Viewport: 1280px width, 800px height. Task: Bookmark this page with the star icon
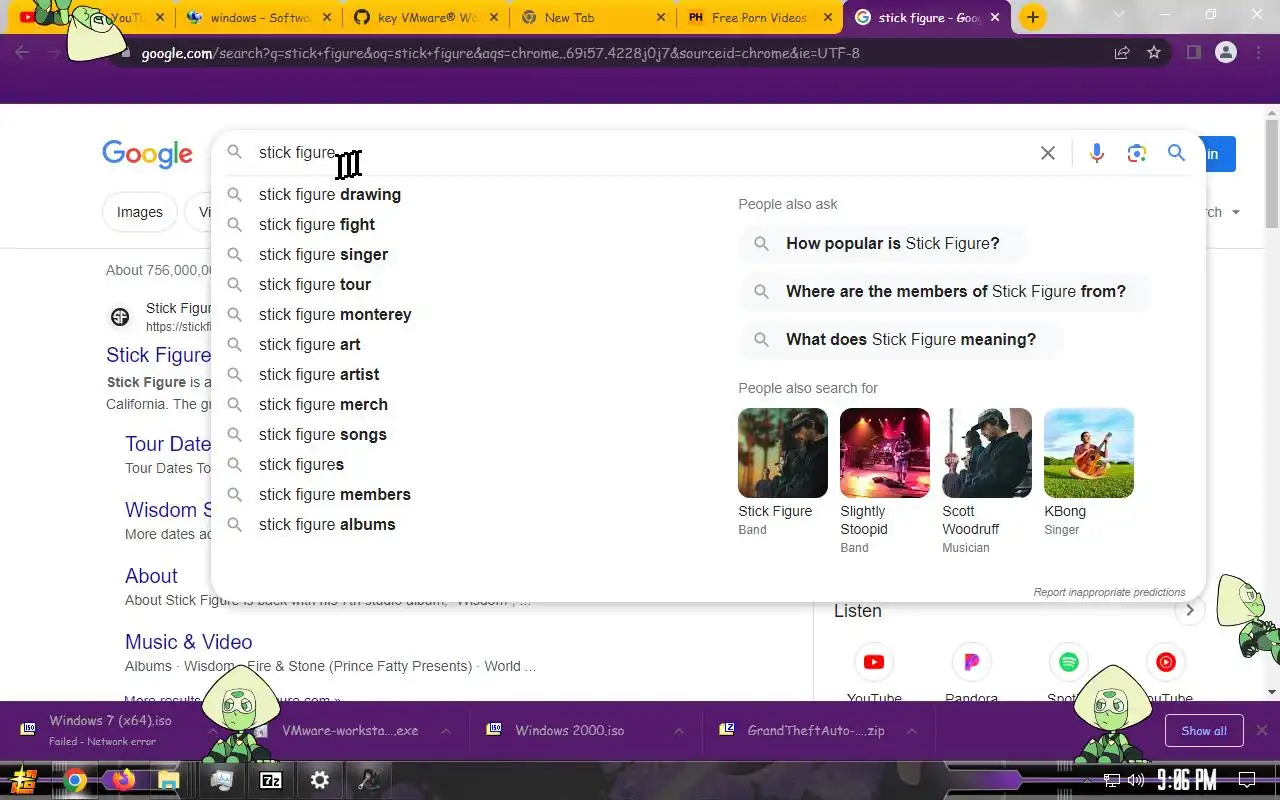coord(1154,53)
